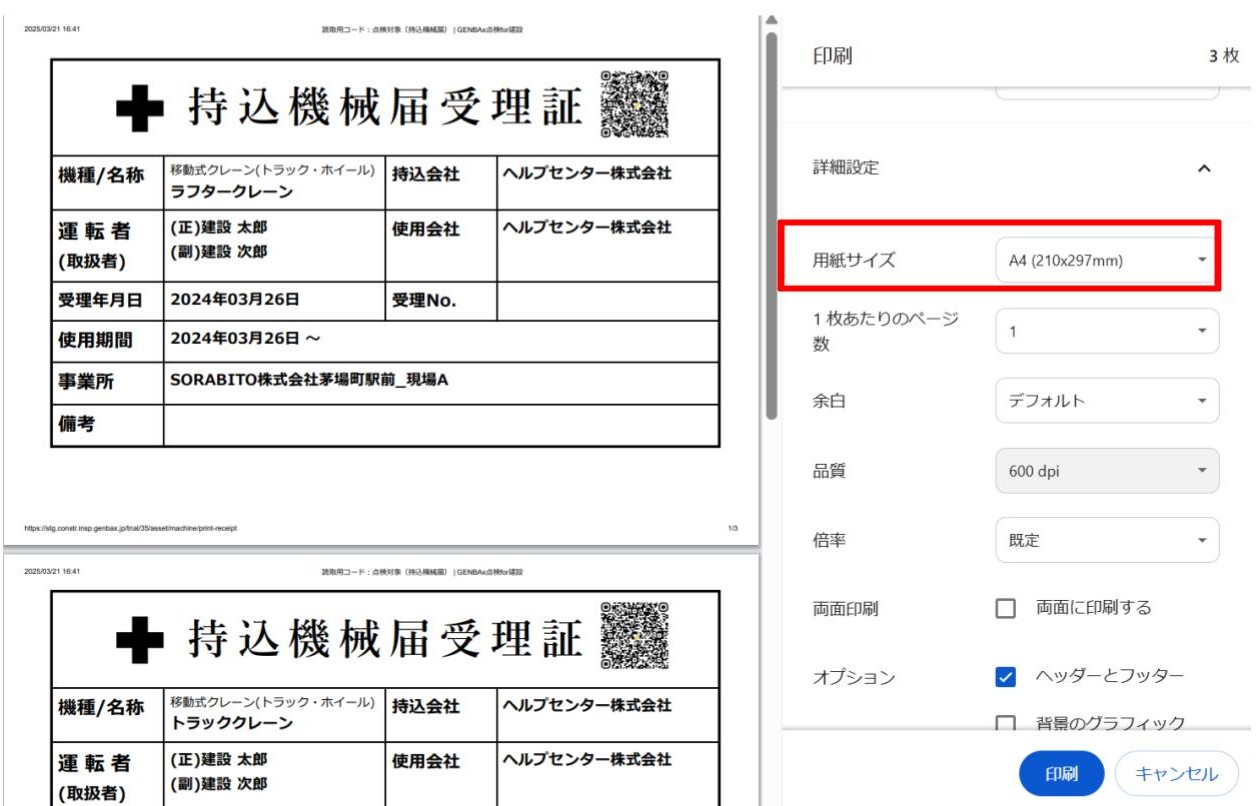The width and height of the screenshot is (1258, 806).
Task: Click the QR code on first page preview
Action: coord(634,105)
